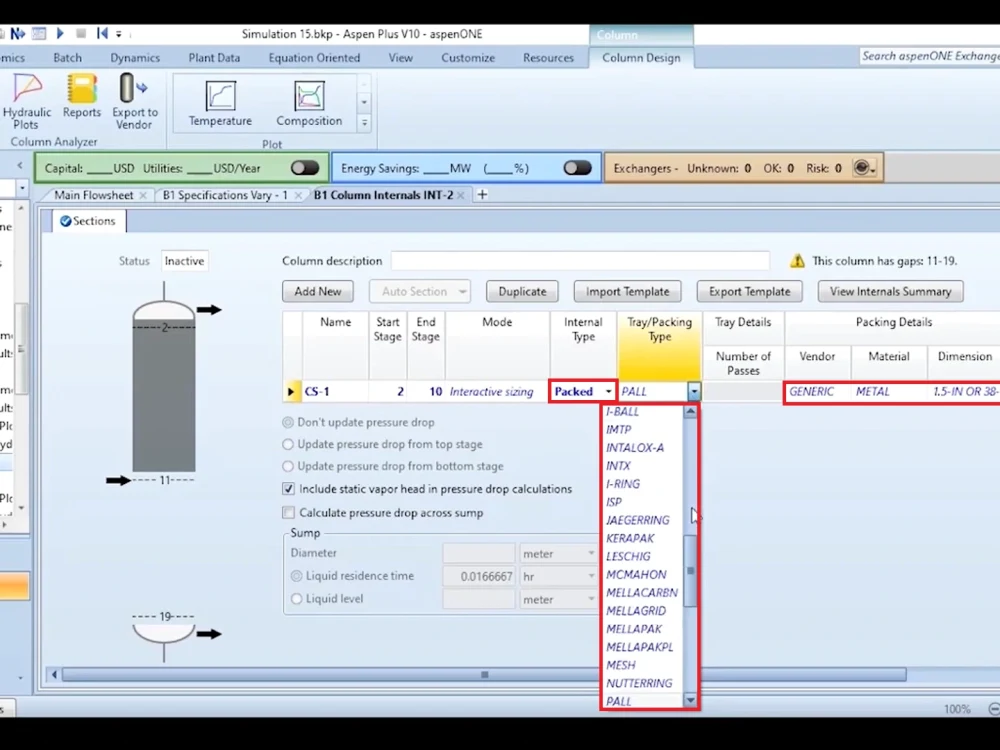Toggle the Capital and Utilities cost display
1000x750 pixels.
(305, 166)
